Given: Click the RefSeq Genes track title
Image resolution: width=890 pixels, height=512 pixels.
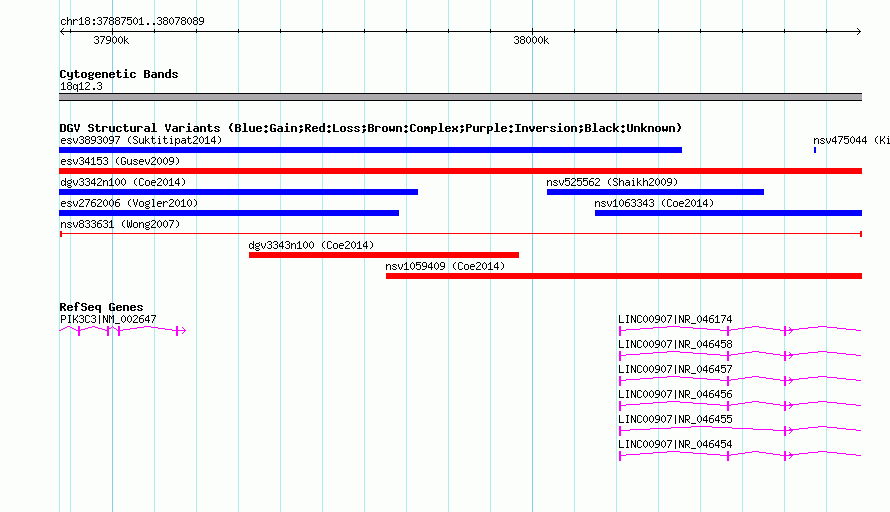Looking at the screenshot, I should coord(101,307).
